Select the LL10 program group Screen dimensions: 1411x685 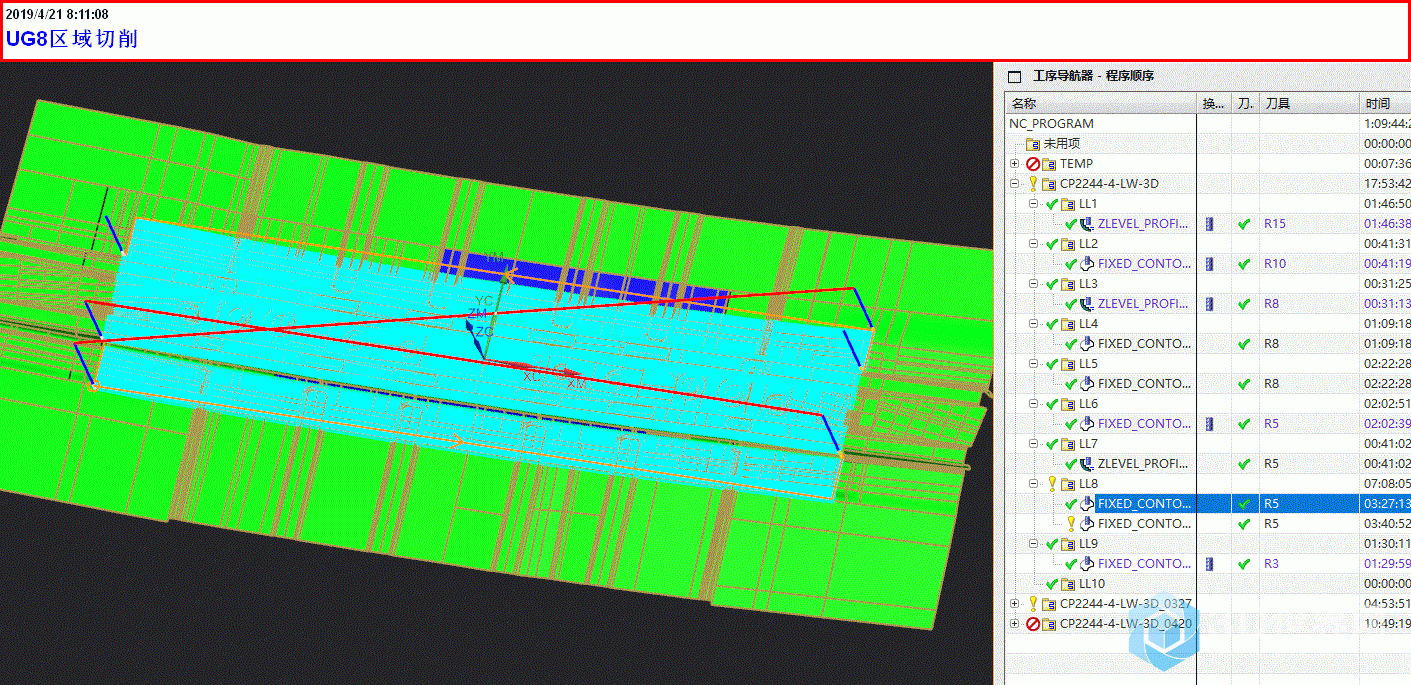[1092, 584]
